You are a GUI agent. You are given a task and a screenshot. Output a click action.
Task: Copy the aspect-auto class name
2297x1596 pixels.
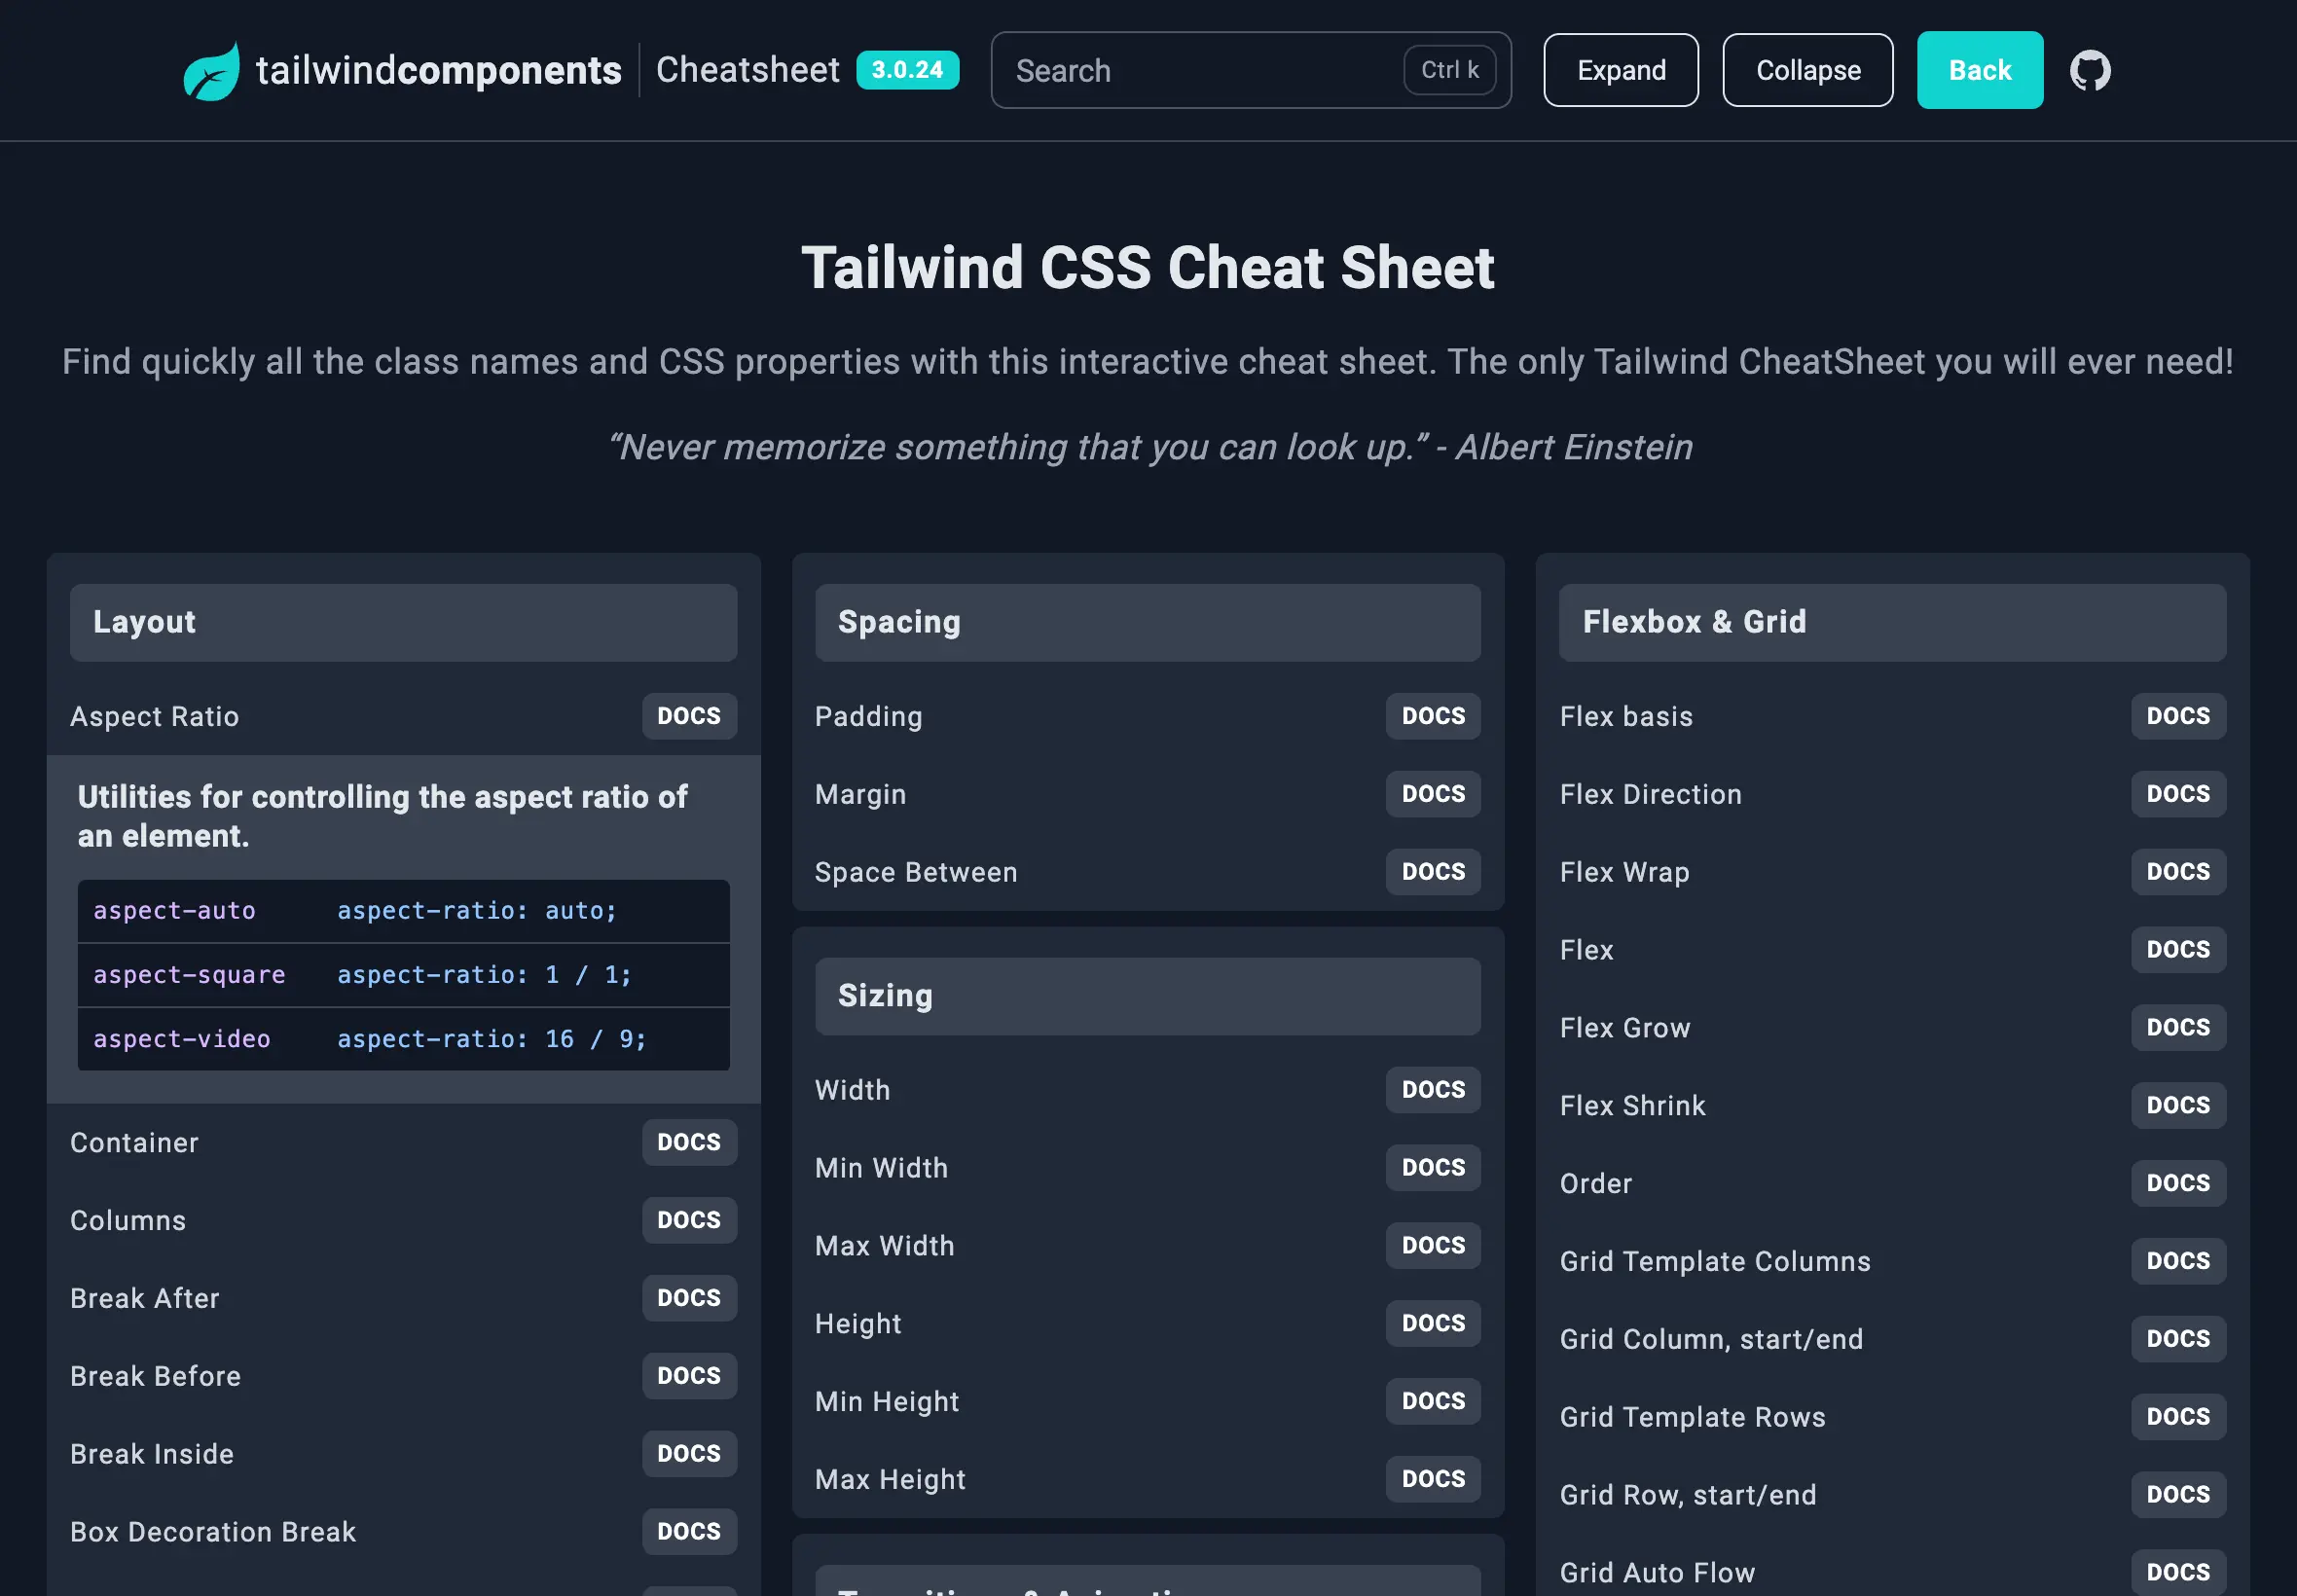(174, 911)
